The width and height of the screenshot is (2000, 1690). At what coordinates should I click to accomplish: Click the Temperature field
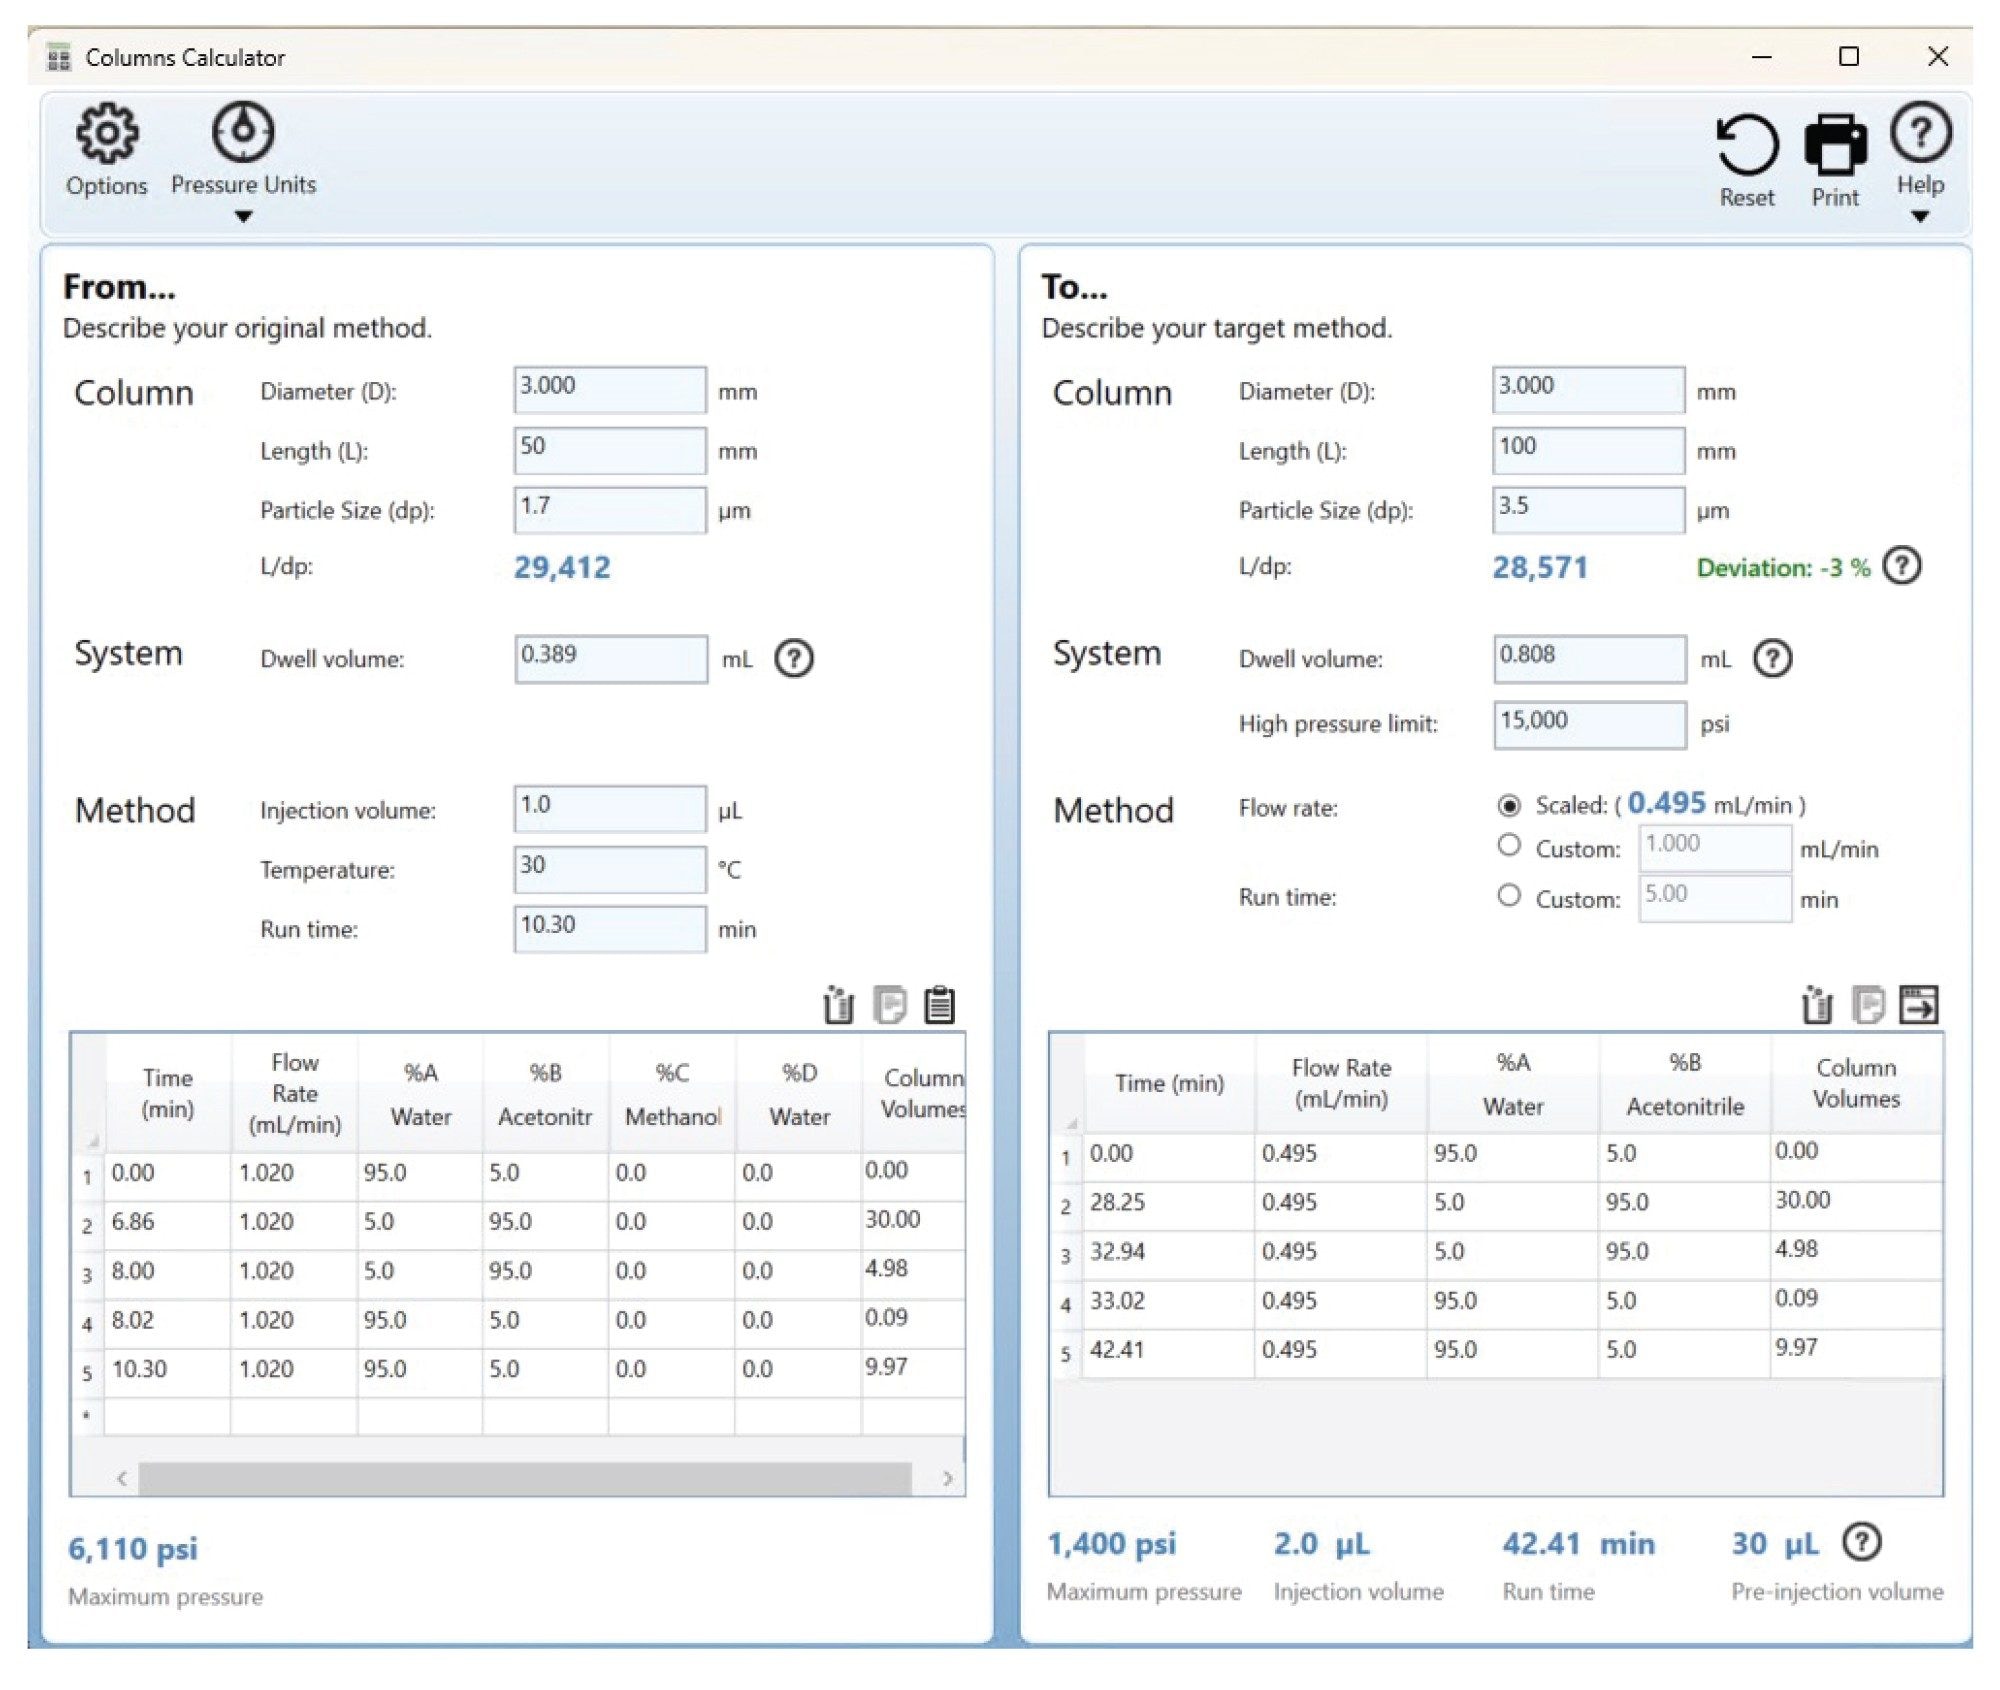tap(610, 869)
